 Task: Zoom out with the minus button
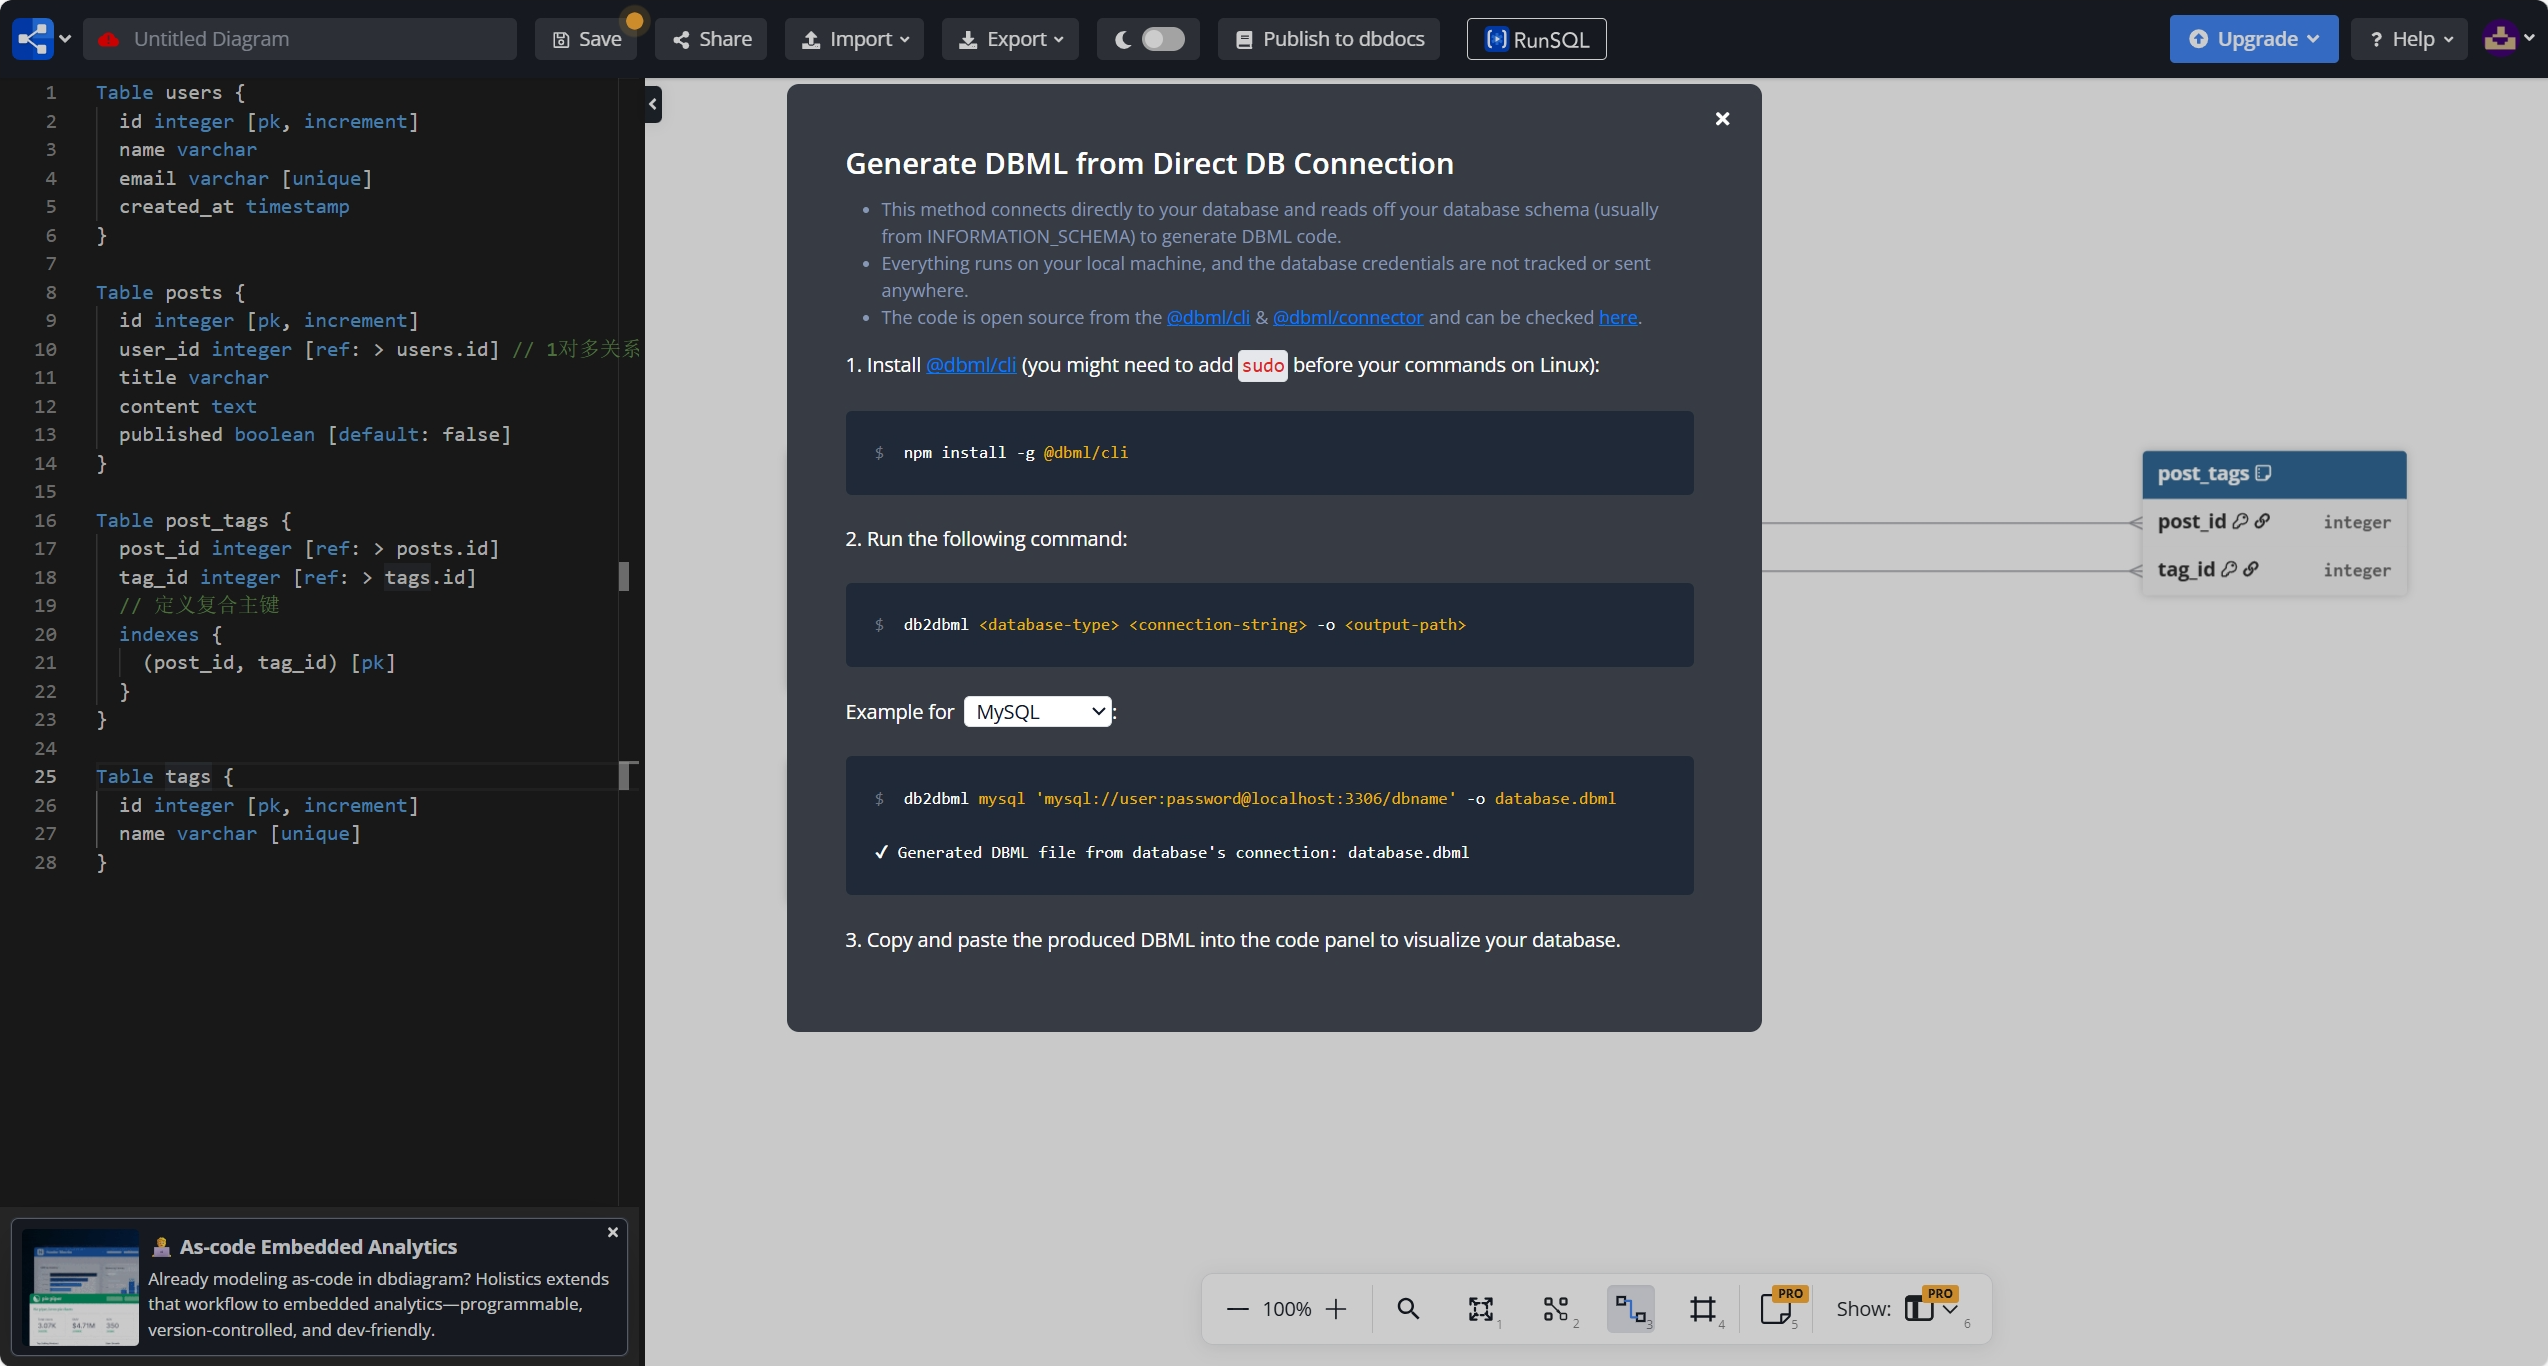point(1237,1309)
